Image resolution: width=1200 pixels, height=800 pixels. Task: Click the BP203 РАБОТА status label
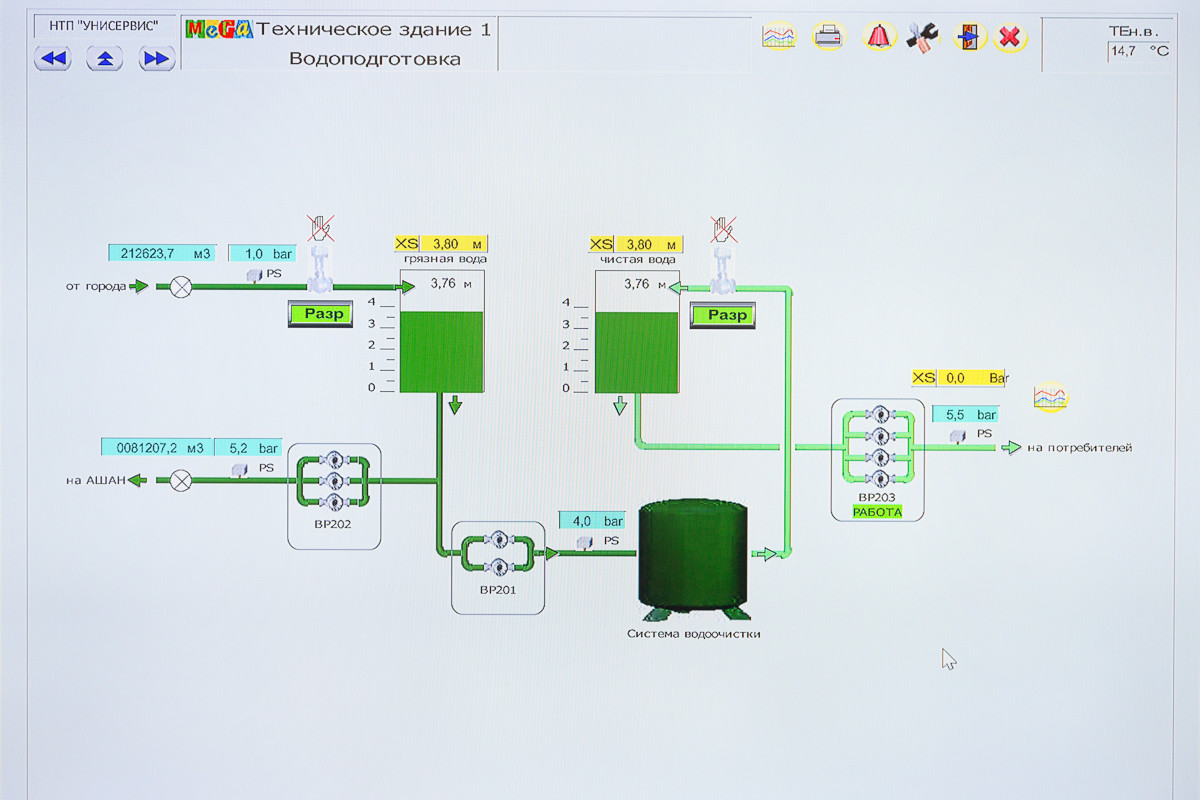(877, 512)
